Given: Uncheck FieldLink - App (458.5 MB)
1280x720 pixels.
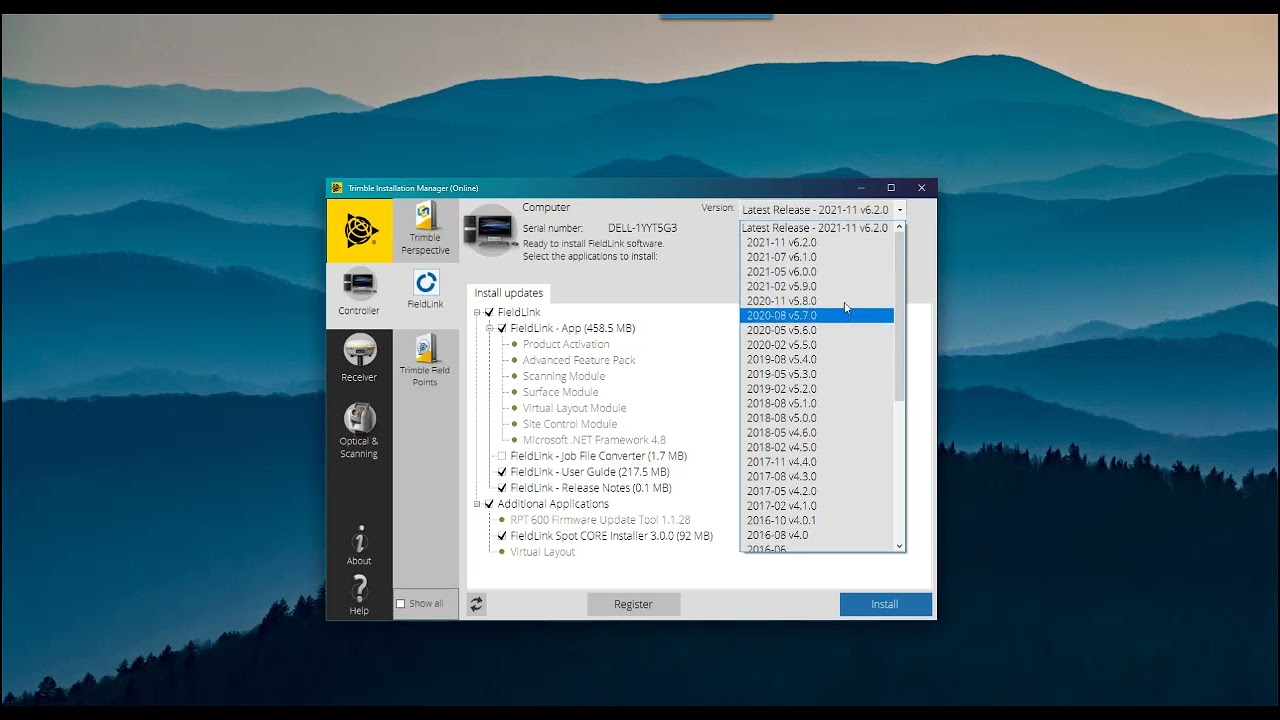Looking at the screenshot, I should (x=502, y=329).
